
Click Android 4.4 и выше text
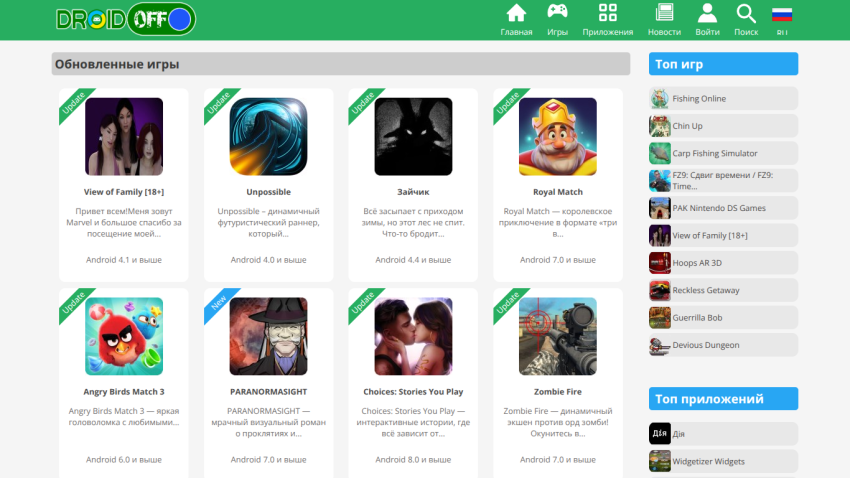413,260
